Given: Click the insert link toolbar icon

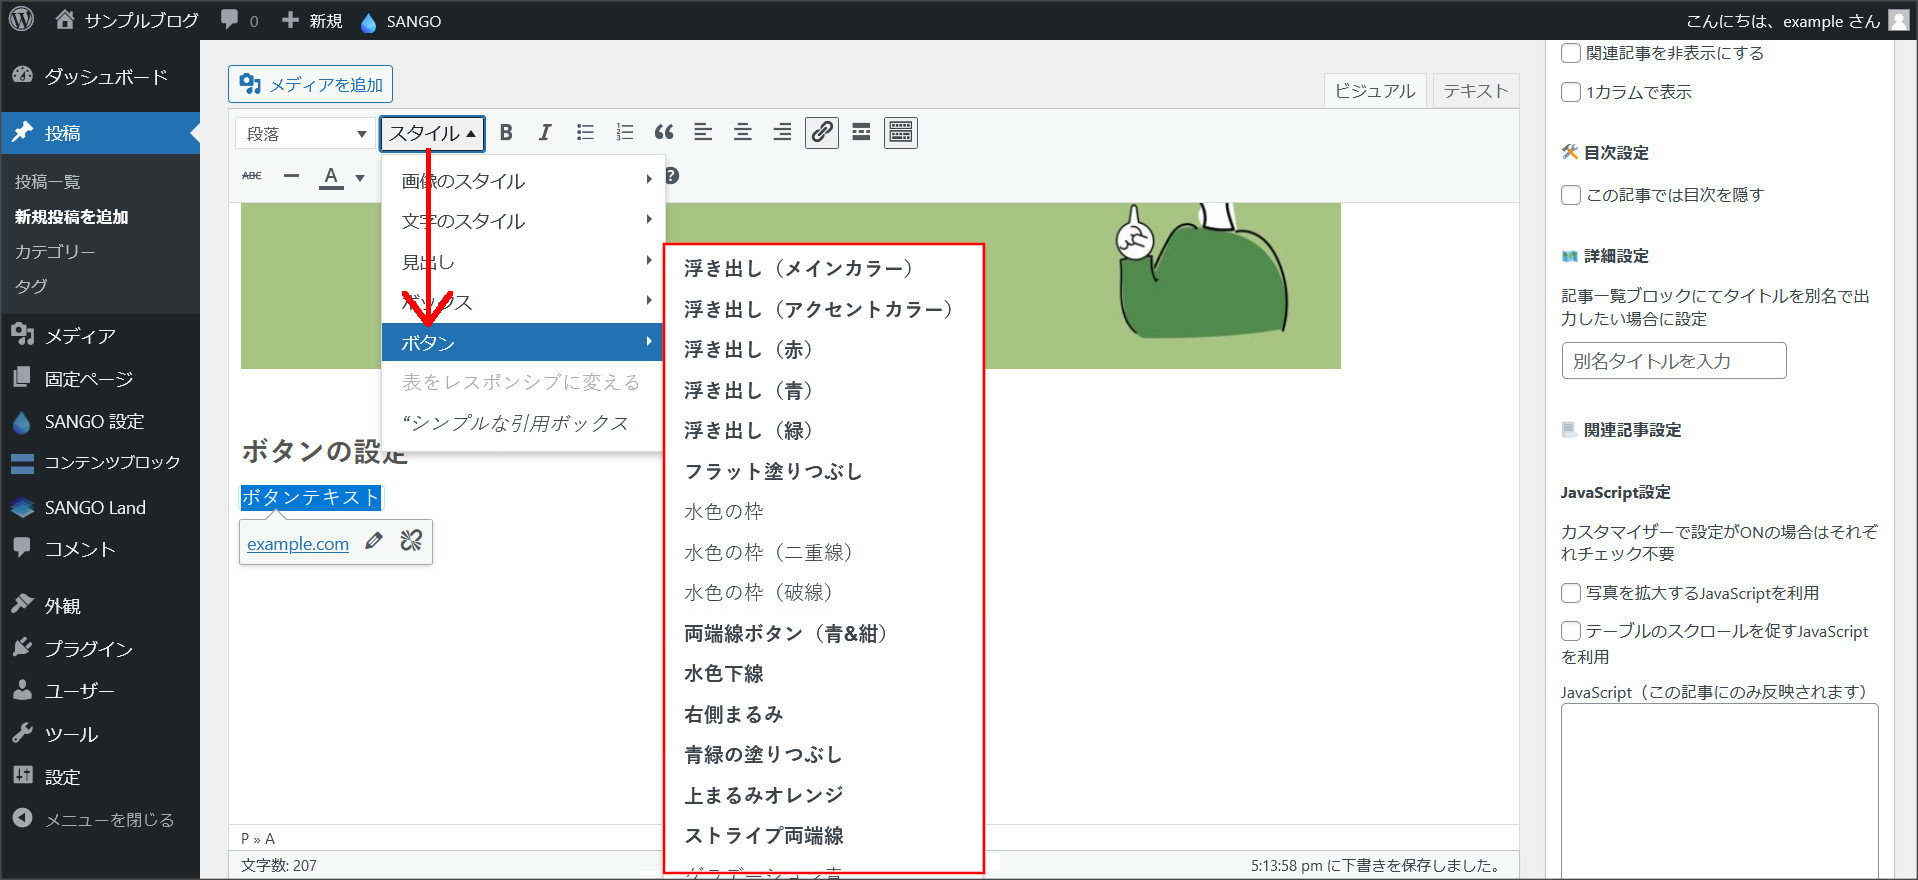Looking at the screenshot, I should pyautogui.click(x=822, y=133).
